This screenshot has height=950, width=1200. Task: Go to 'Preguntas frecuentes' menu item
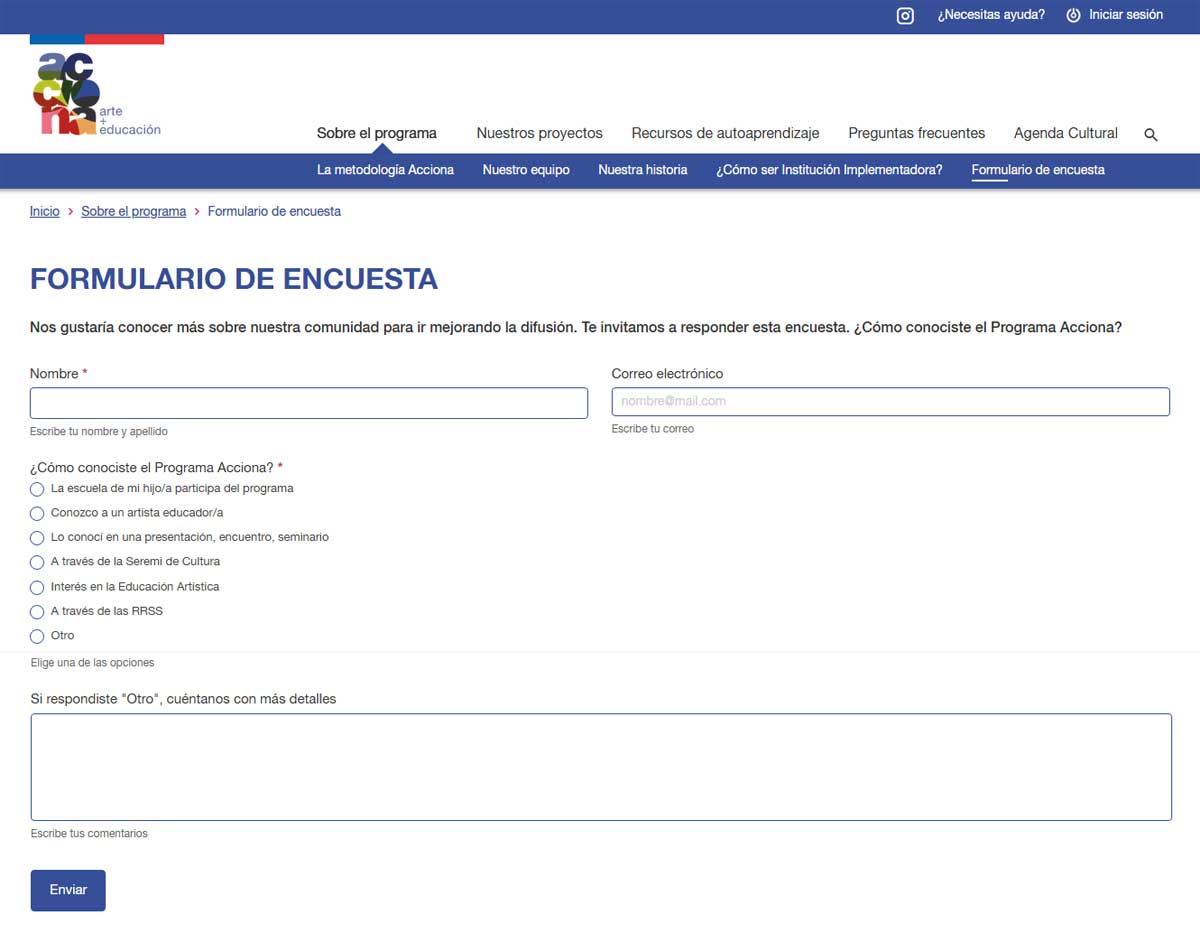pyautogui.click(x=917, y=133)
